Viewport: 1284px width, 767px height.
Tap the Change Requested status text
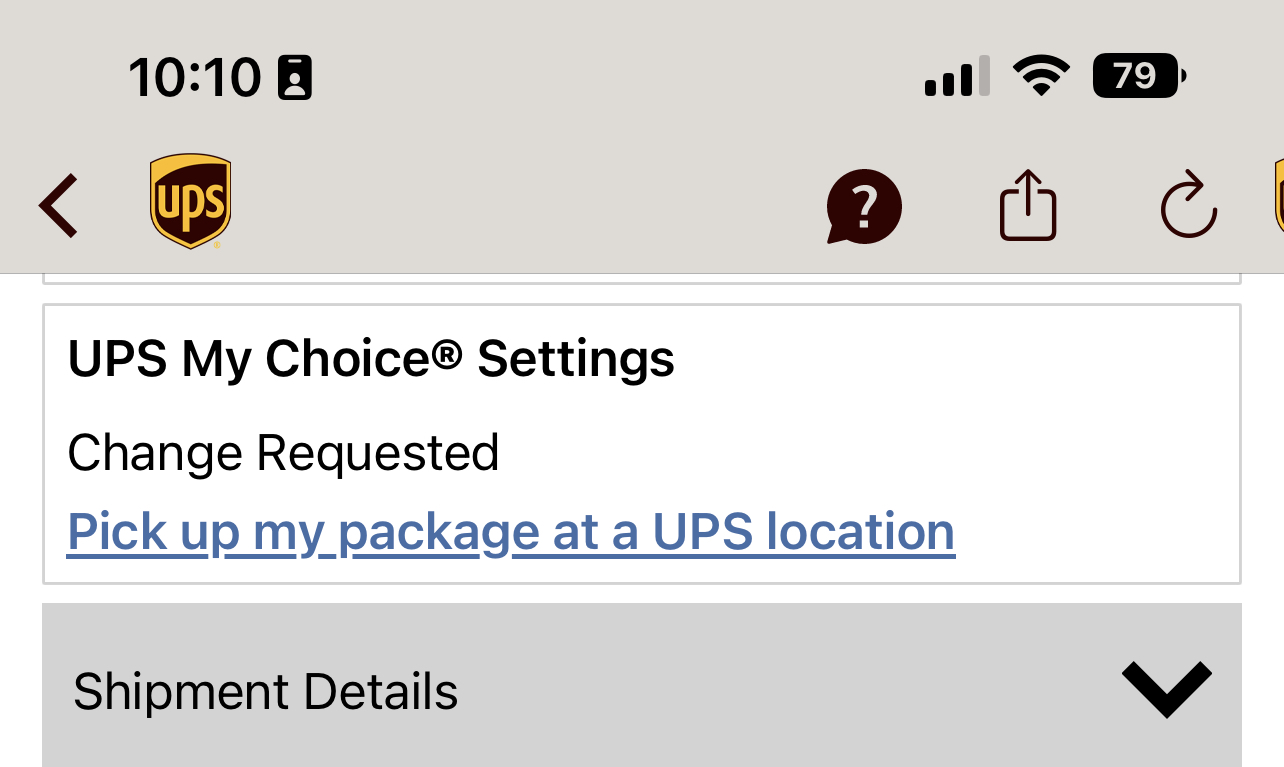click(283, 453)
